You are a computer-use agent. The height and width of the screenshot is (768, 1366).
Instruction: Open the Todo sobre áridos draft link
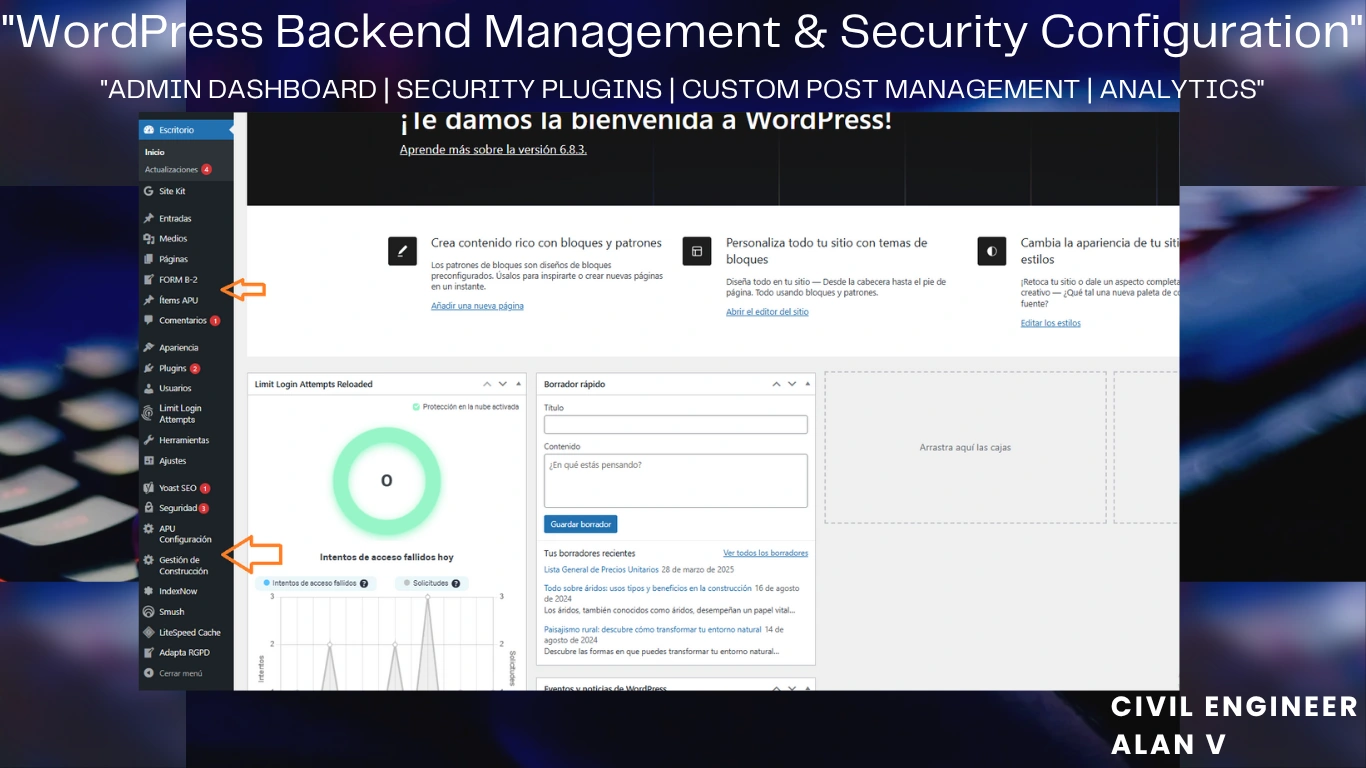[x=648, y=589]
